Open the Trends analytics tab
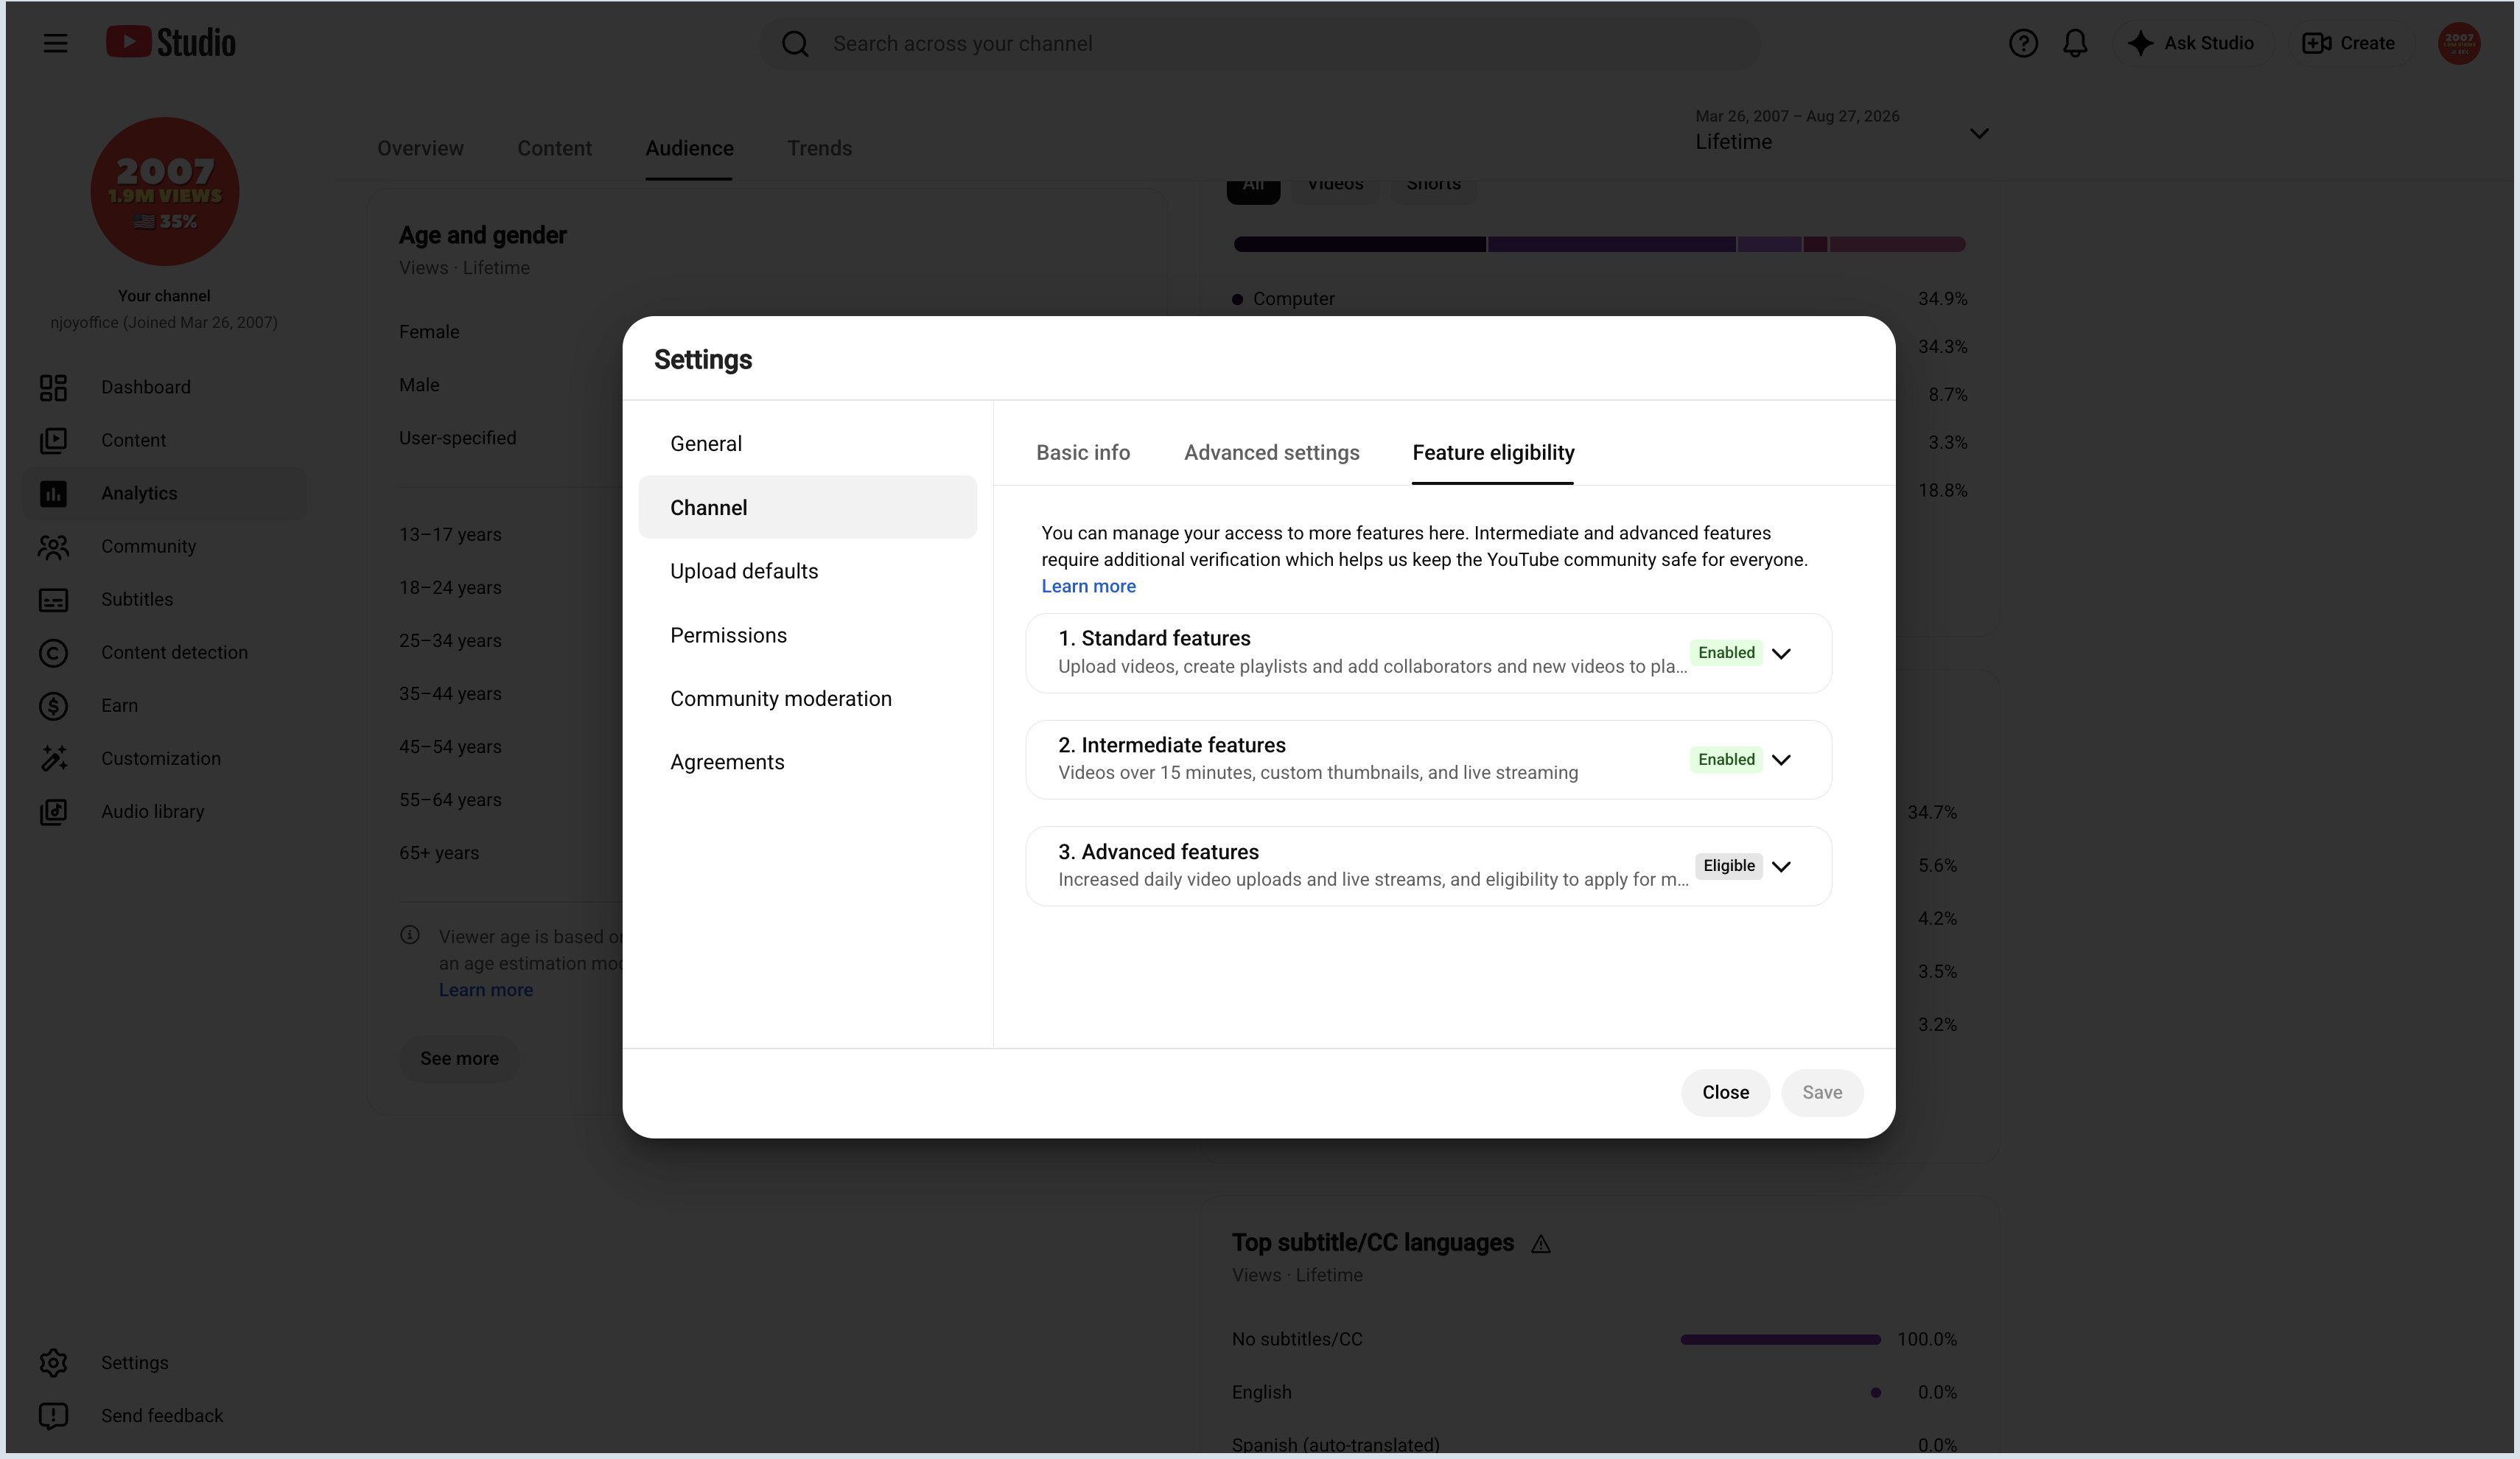Viewport: 2520px width, 1459px height. [819, 148]
